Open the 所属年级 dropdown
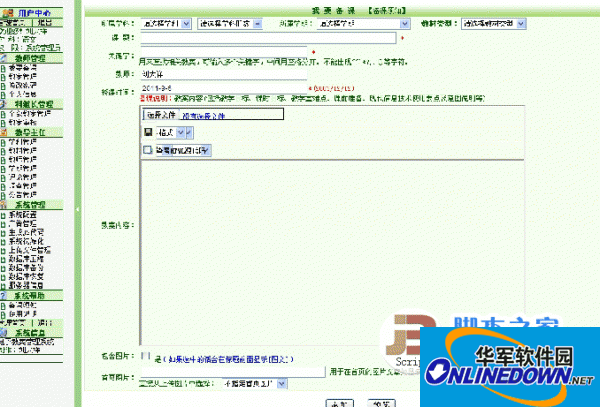The height and width of the screenshot is (407, 600). pyautogui.click(x=364, y=24)
